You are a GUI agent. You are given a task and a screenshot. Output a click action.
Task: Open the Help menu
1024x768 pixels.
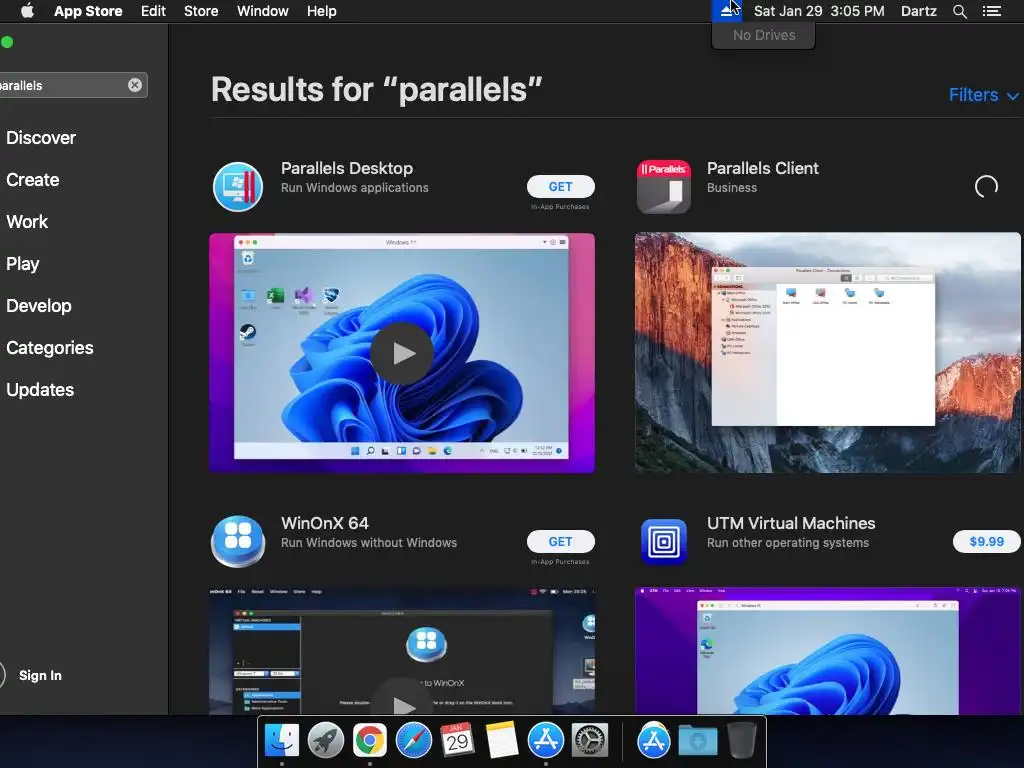tap(321, 11)
